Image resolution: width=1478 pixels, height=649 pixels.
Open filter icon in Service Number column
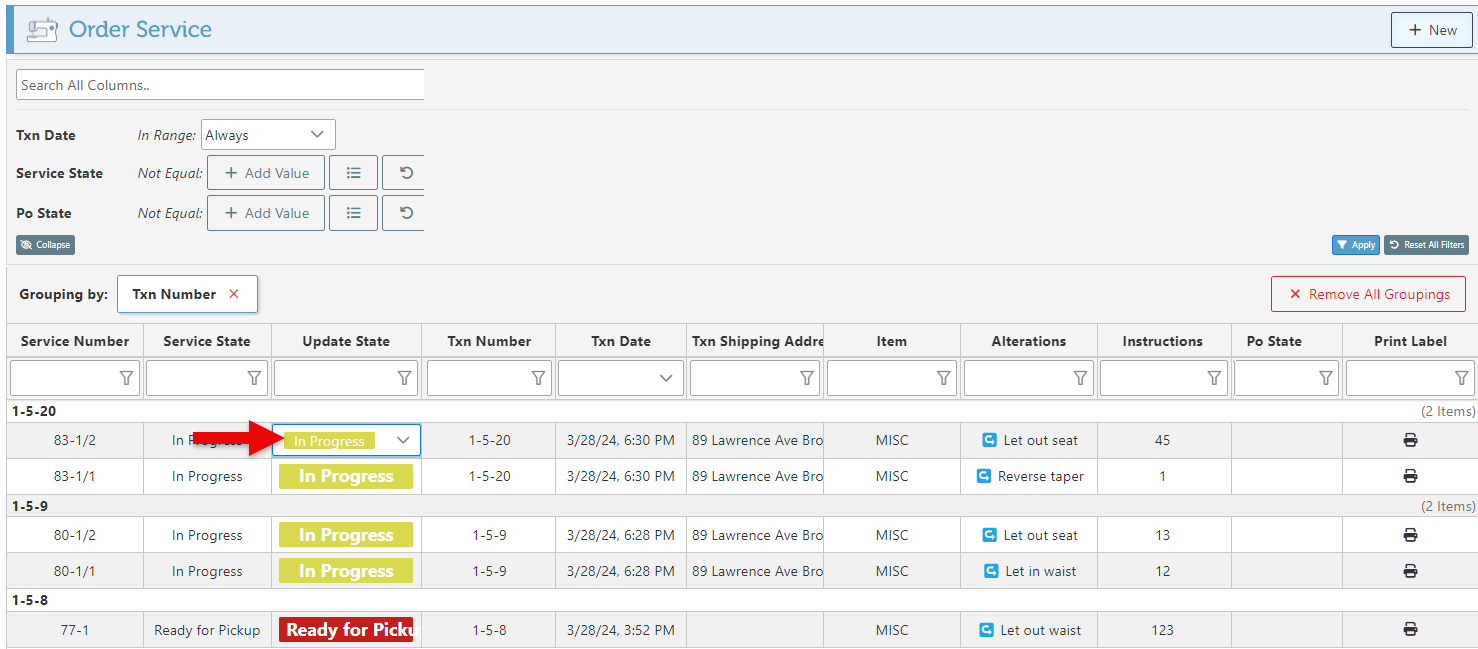tap(126, 378)
